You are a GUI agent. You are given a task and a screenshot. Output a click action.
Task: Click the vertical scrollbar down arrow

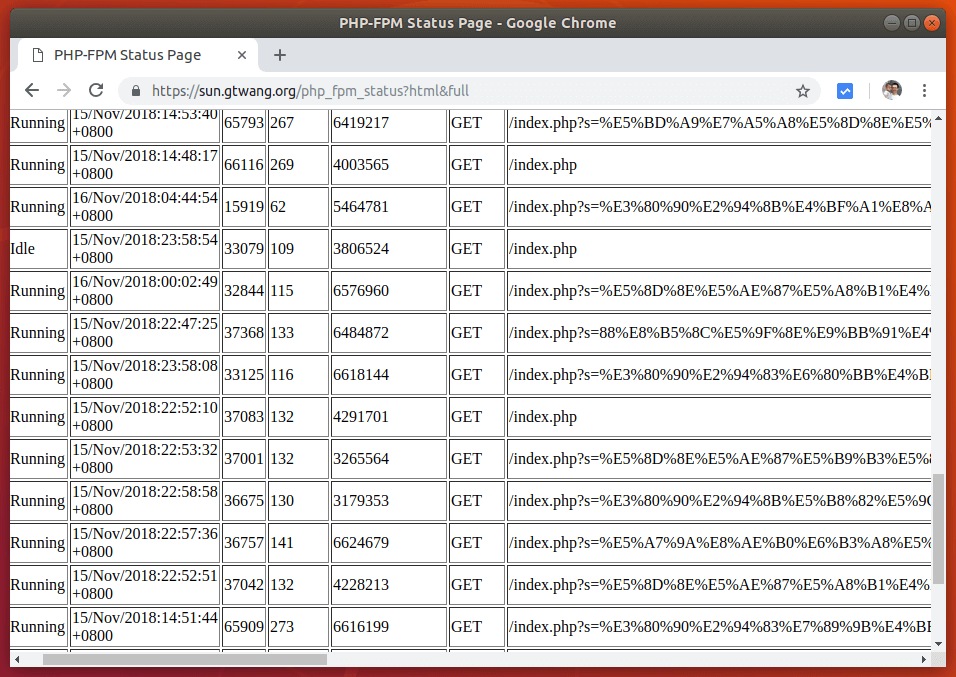click(x=936, y=644)
